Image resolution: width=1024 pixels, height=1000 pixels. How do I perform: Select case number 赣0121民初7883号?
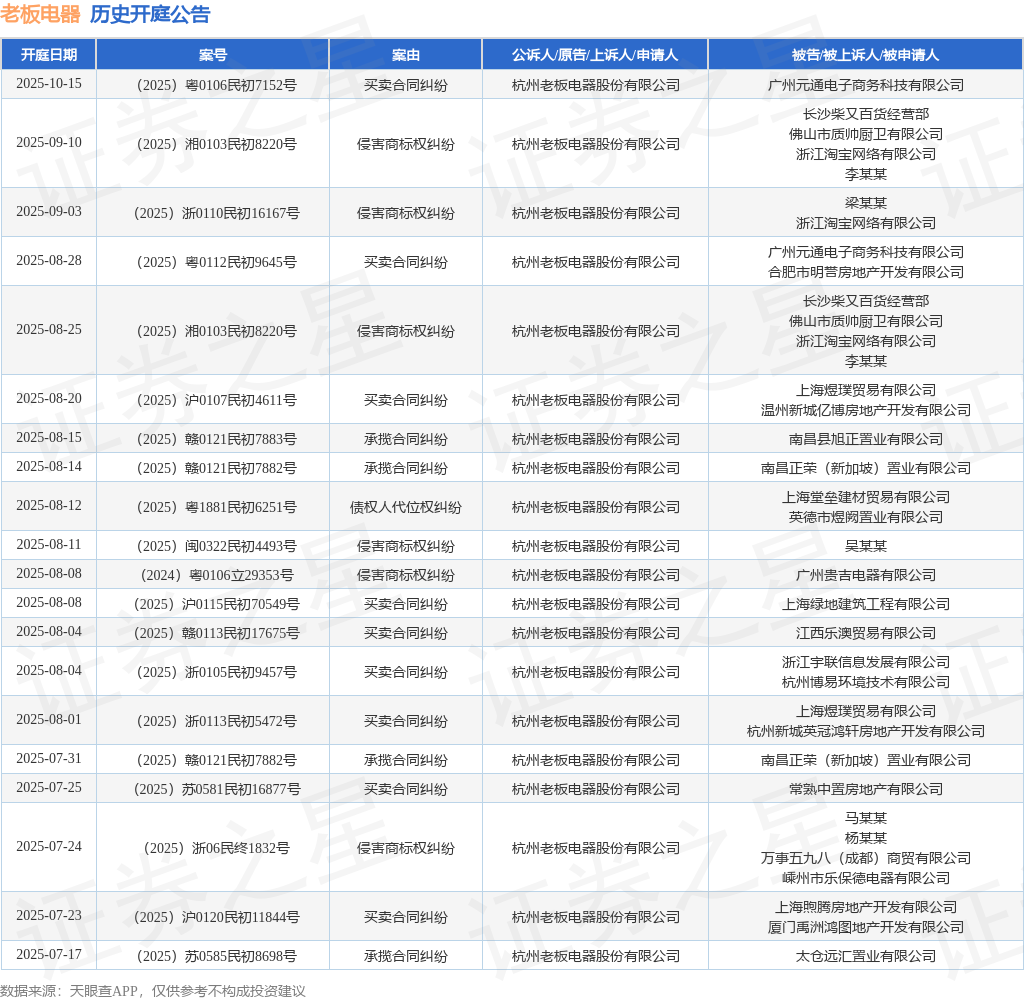217,439
